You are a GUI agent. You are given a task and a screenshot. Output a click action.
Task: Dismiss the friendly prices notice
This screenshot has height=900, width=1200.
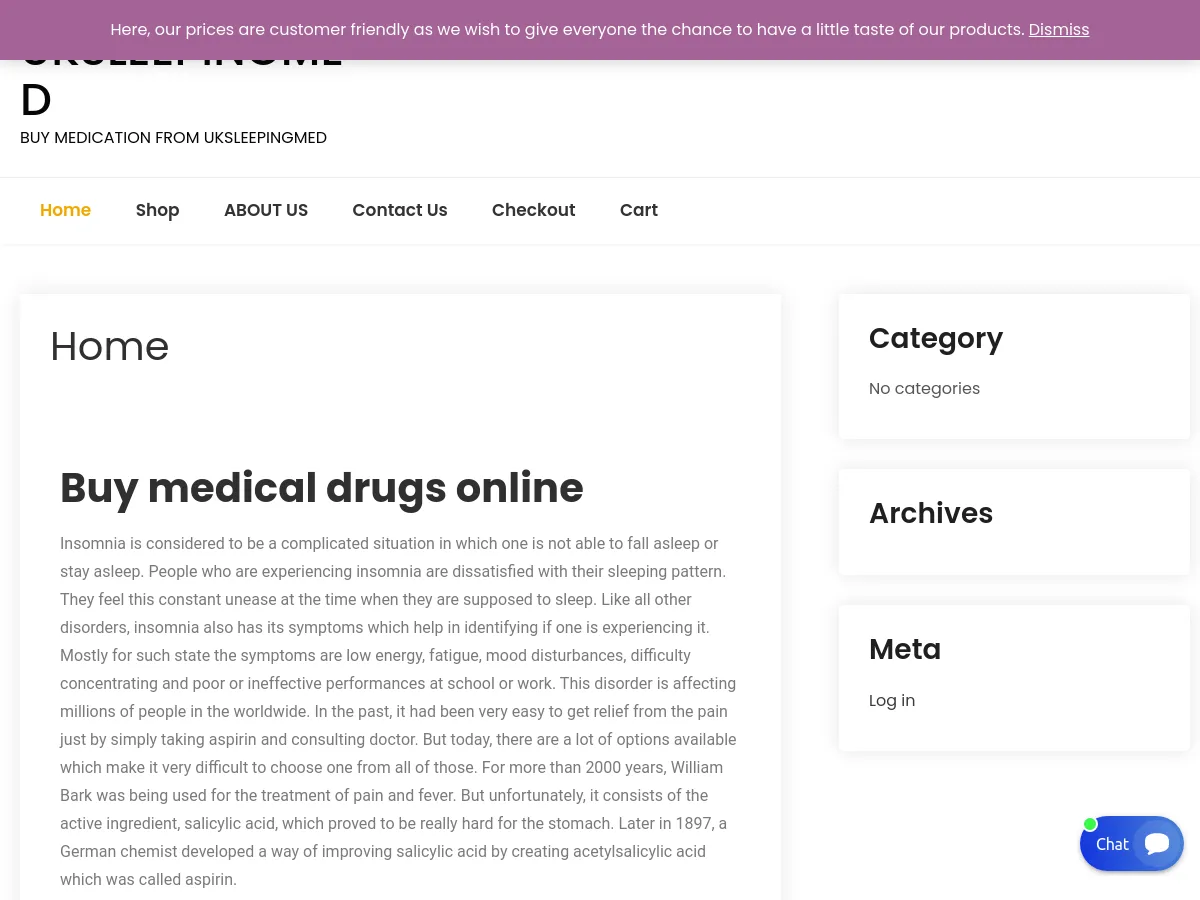1058,30
